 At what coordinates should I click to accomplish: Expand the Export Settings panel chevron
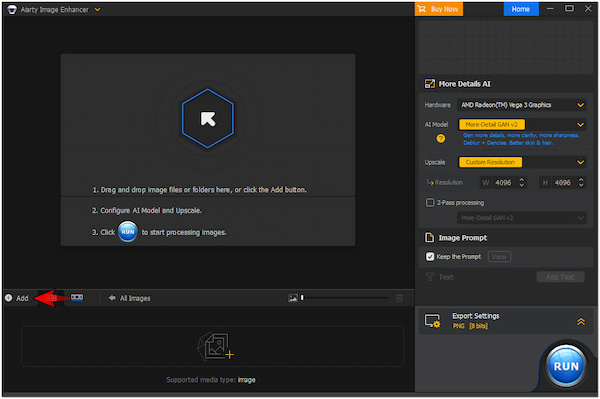(581, 321)
